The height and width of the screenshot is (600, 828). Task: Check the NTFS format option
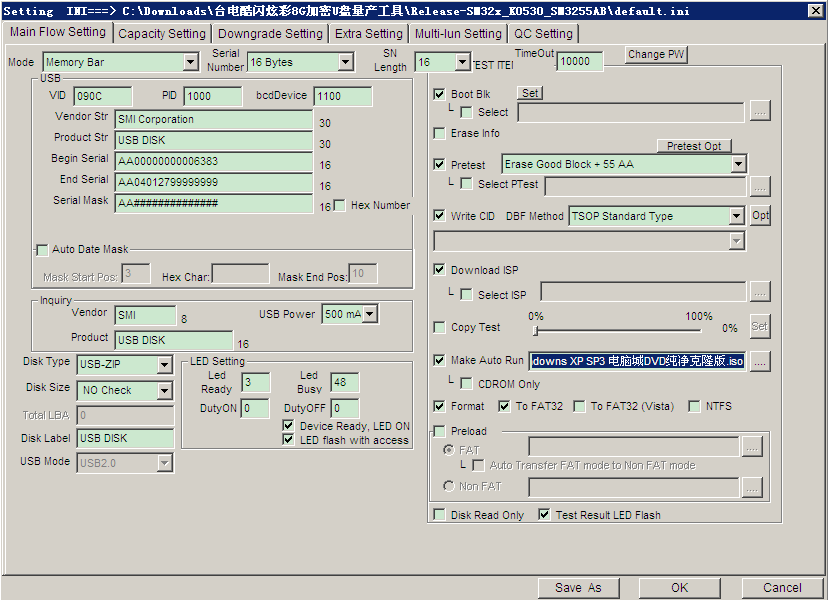(x=695, y=407)
